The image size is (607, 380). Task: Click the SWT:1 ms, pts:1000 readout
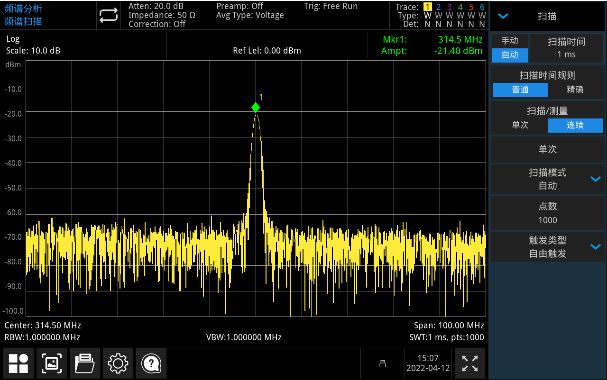447,337
